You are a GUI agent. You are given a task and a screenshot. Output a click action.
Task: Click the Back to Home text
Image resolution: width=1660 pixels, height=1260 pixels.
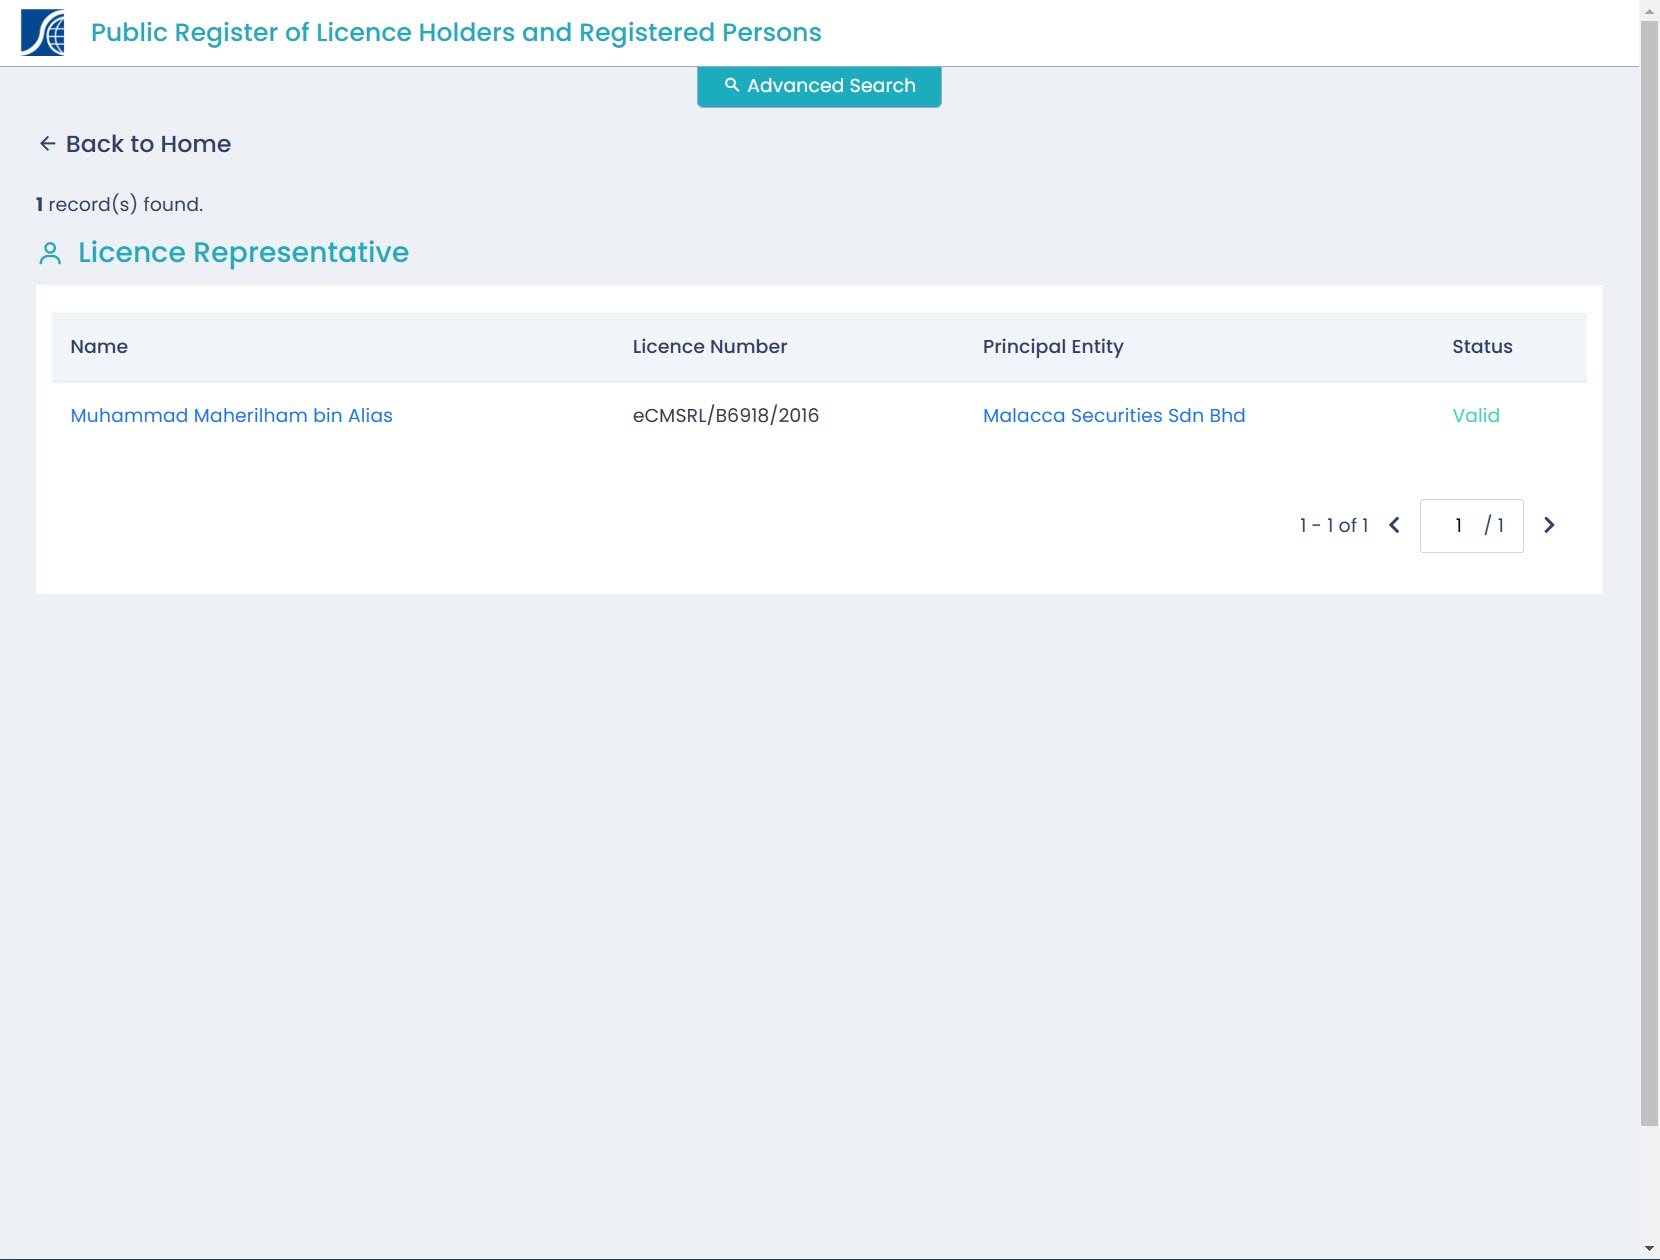pyautogui.click(x=148, y=144)
